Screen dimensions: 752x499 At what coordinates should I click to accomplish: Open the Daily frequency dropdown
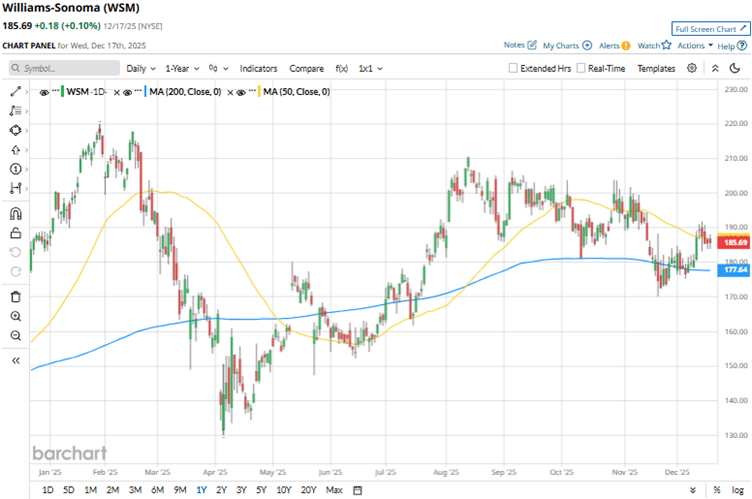click(x=140, y=68)
